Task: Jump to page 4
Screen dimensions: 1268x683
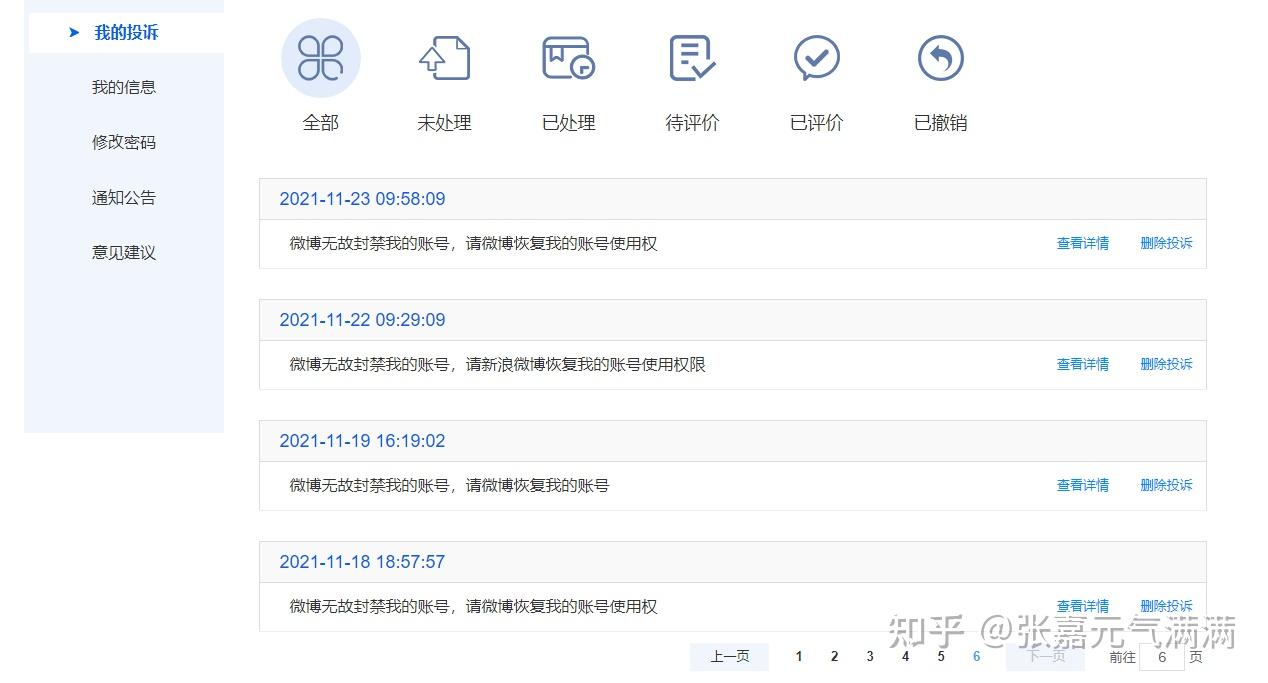Action: [x=905, y=656]
